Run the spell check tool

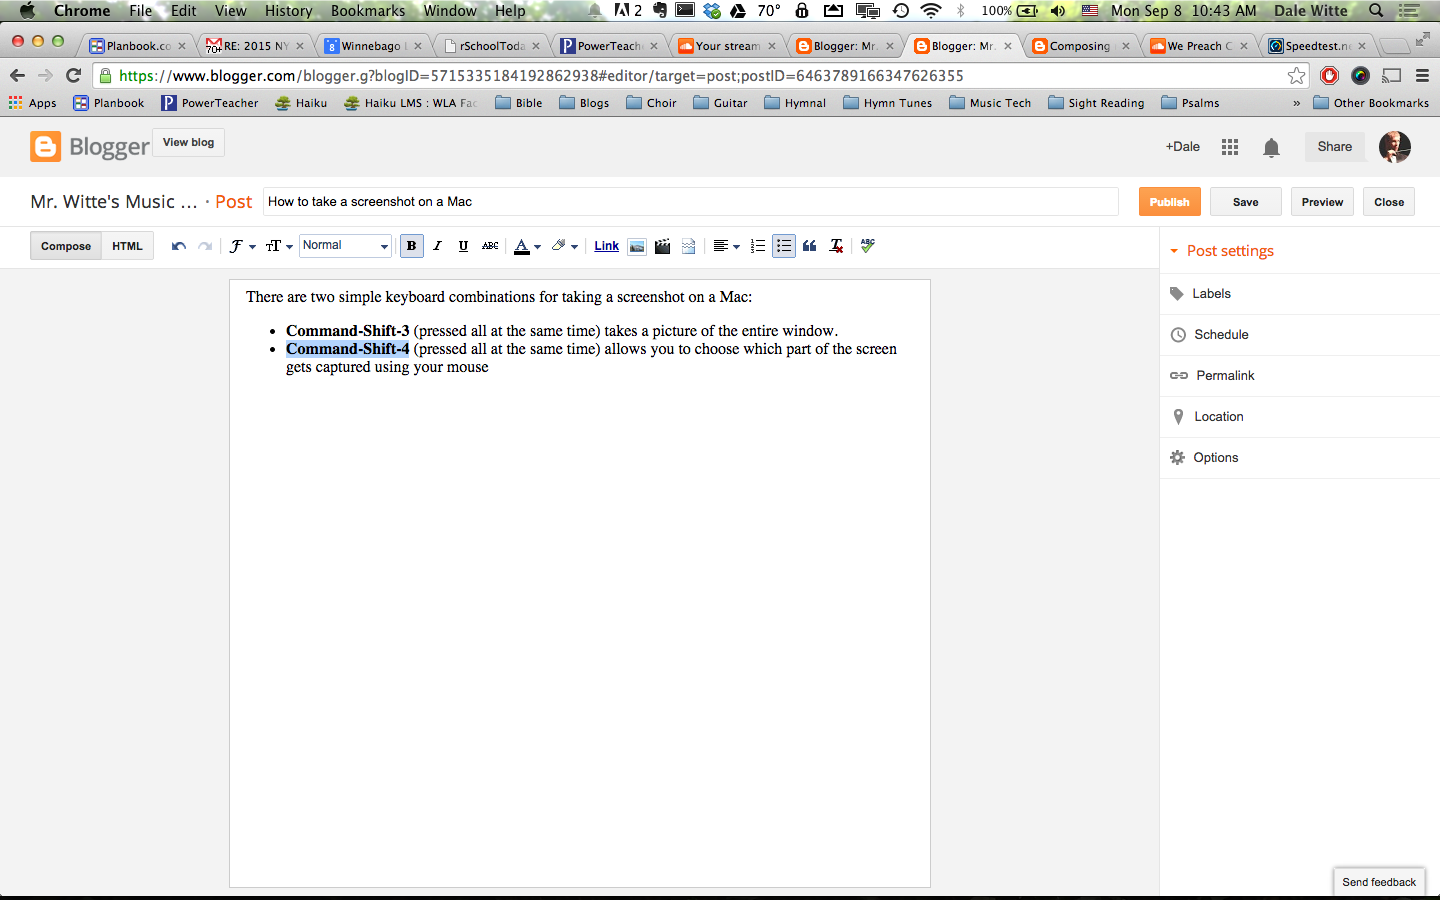pyautogui.click(x=867, y=246)
